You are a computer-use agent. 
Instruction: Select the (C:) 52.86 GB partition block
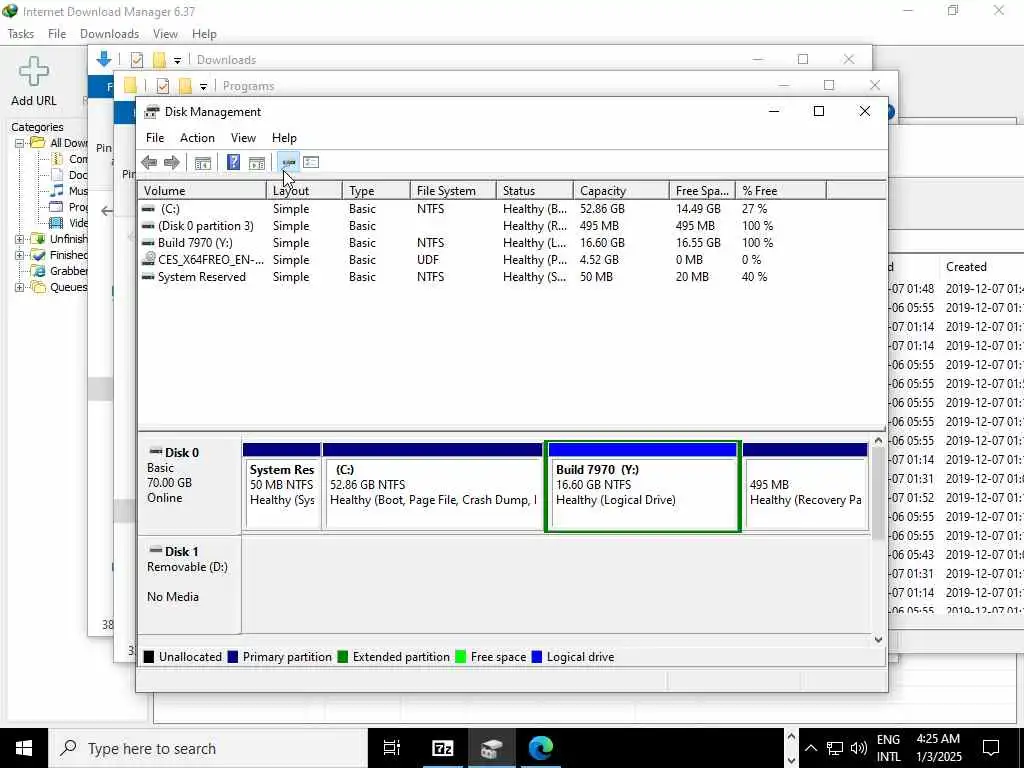click(432, 487)
